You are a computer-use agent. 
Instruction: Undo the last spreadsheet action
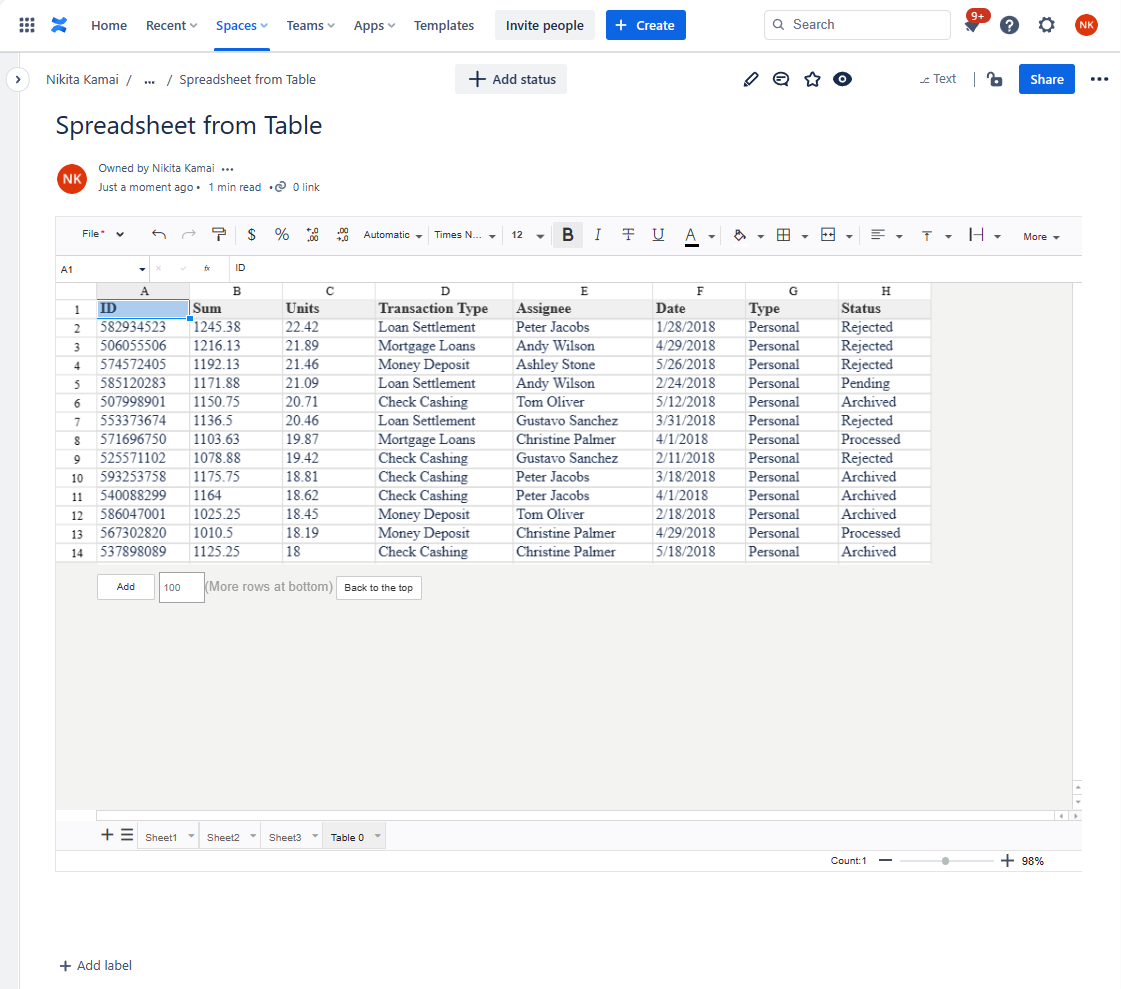tap(158, 234)
